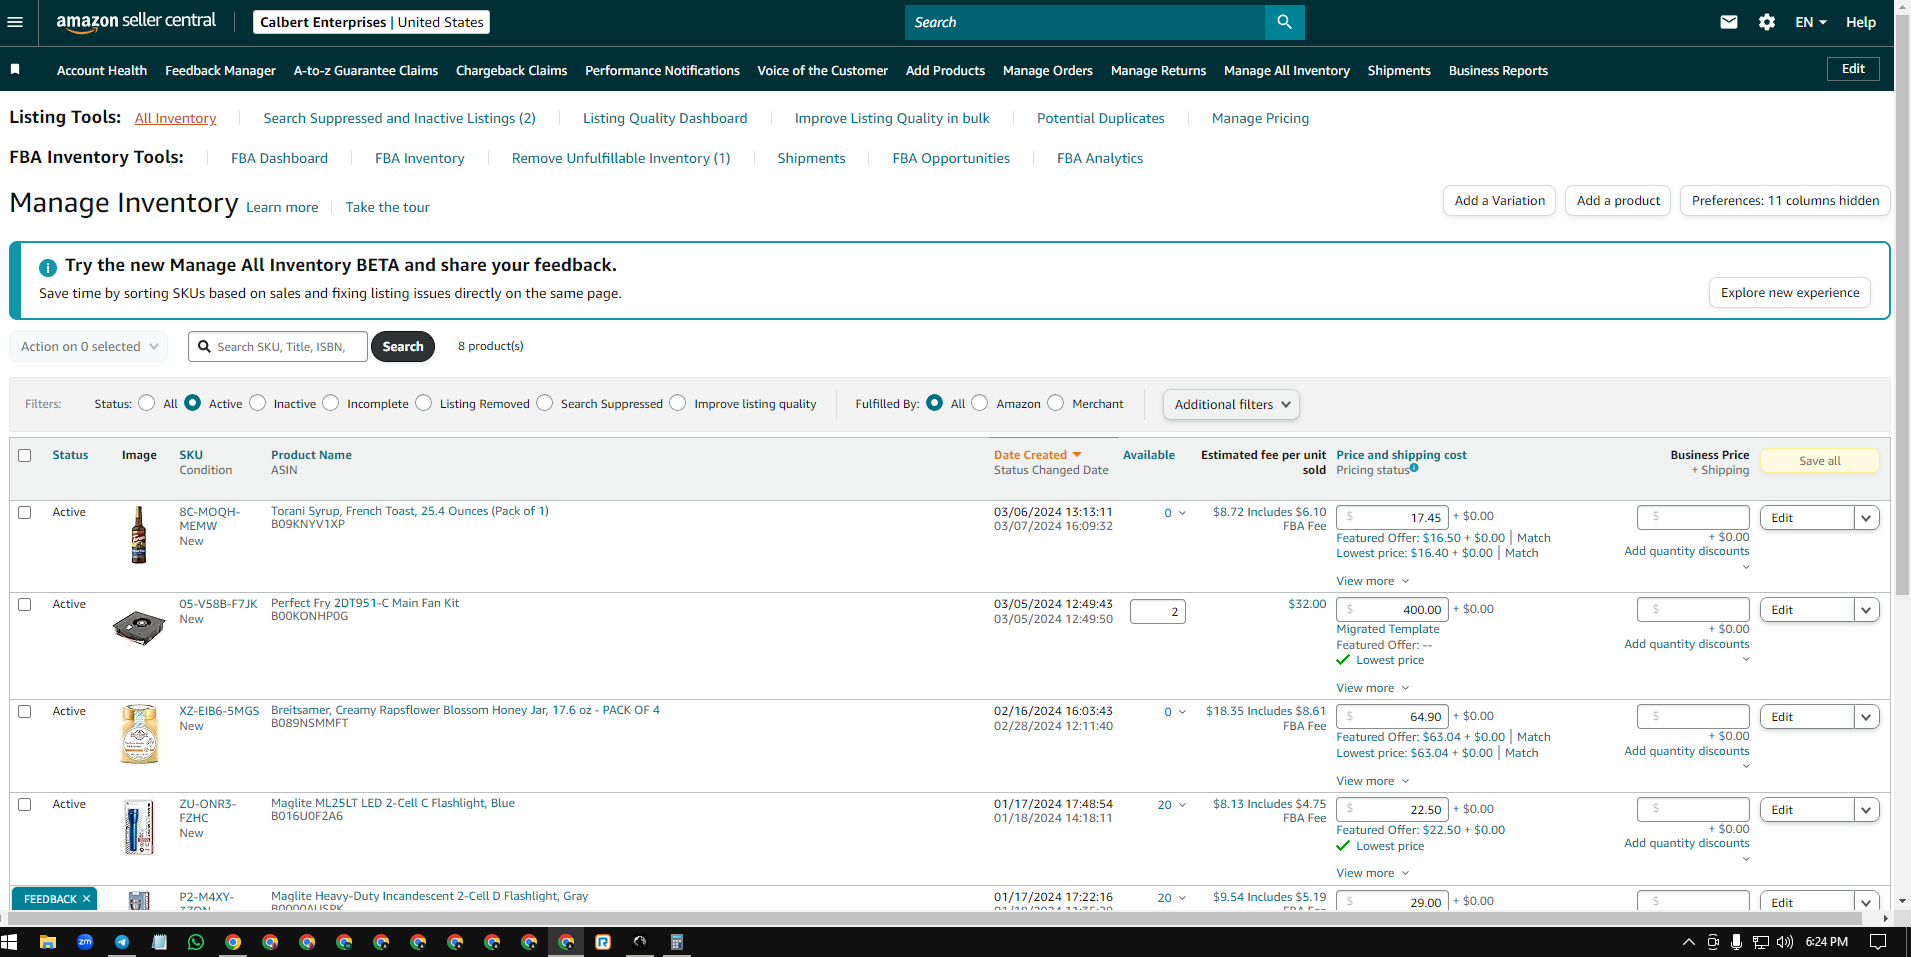The image size is (1911, 957).
Task: Click the Add a Variation button
Action: pyautogui.click(x=1499, y=200)
